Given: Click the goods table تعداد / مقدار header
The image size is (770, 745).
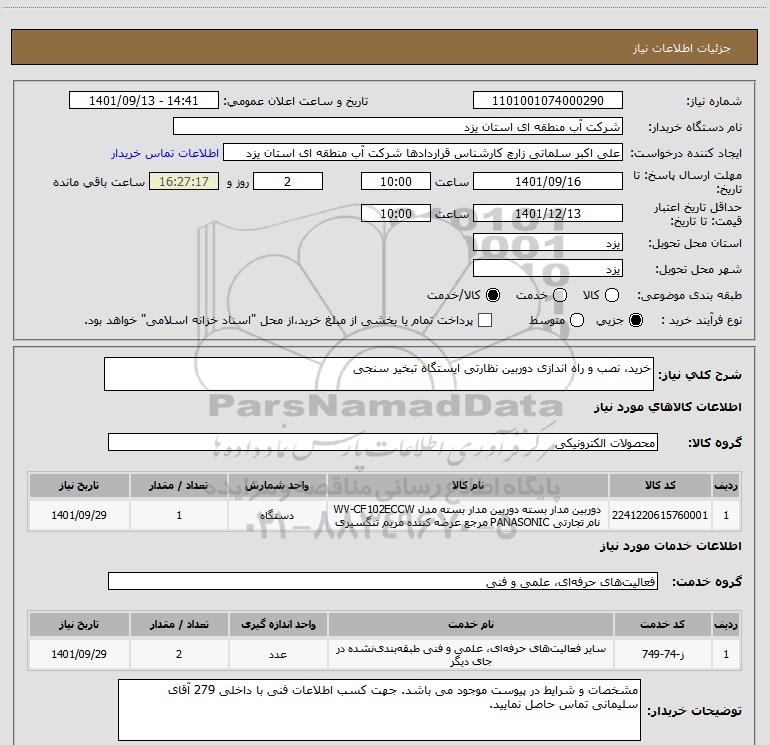Looking at the screenshot, I should click(179, 485).
